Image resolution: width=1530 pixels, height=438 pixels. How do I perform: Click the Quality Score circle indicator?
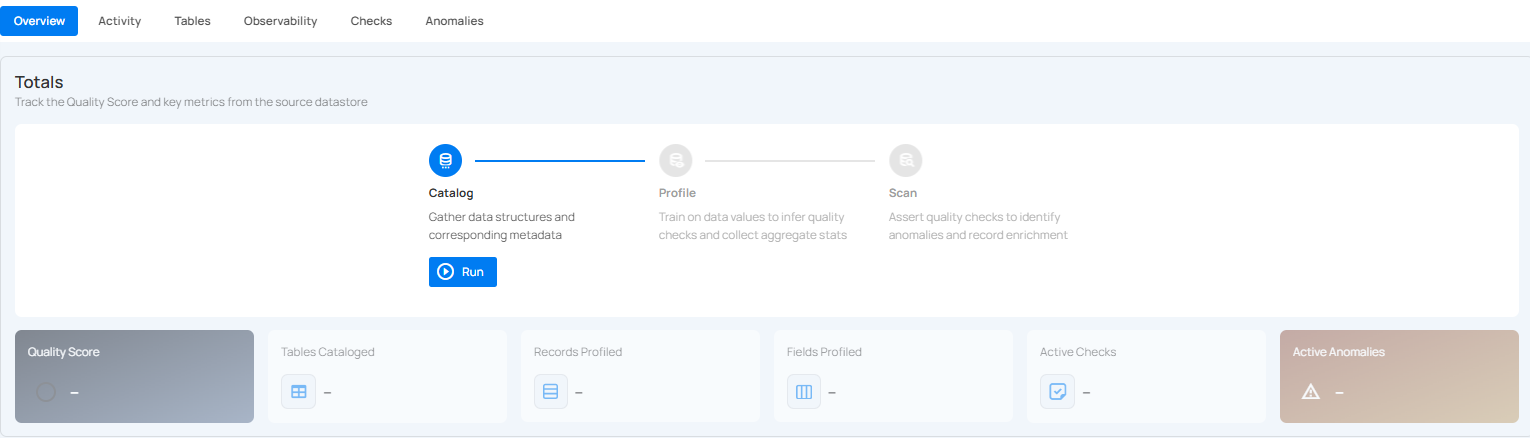pos(46,392)
